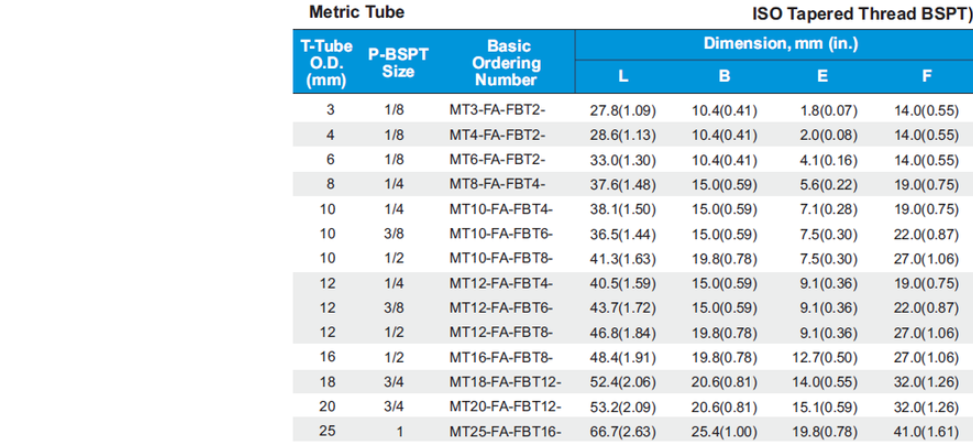The image size is (973, 445).
Task: Click ordering number MT25-FA-FBT16-
Action: coord(505,431)
